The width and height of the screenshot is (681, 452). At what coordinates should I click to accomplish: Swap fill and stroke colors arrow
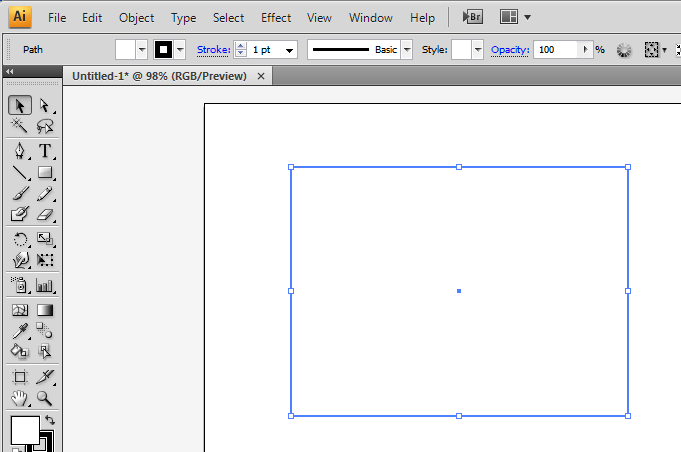pos(50,420)
